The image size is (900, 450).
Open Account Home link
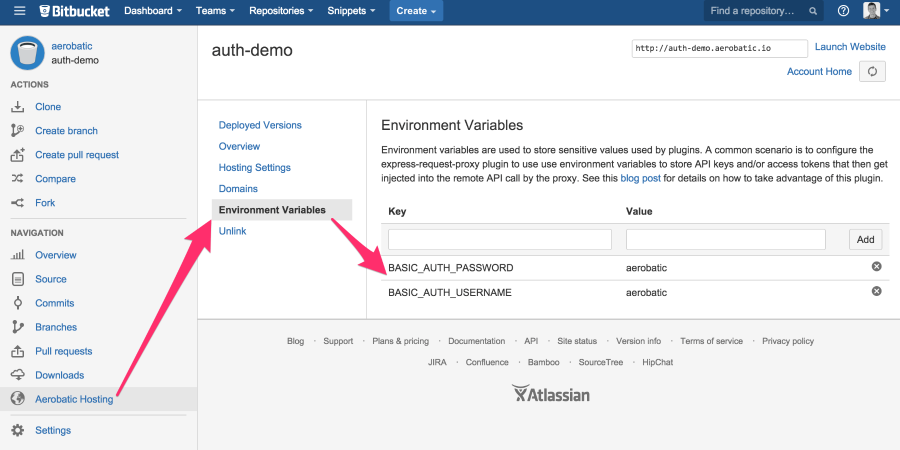tap(819, 72)
